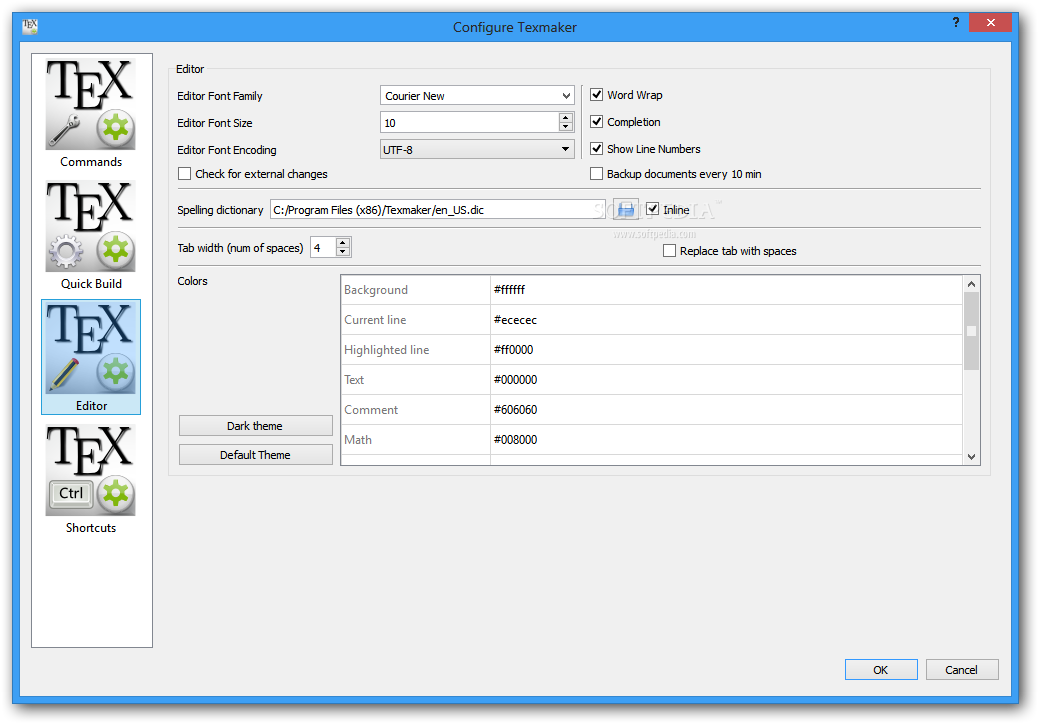
Task: Toggle the Word Wrap checkbox
Action: 596,95
